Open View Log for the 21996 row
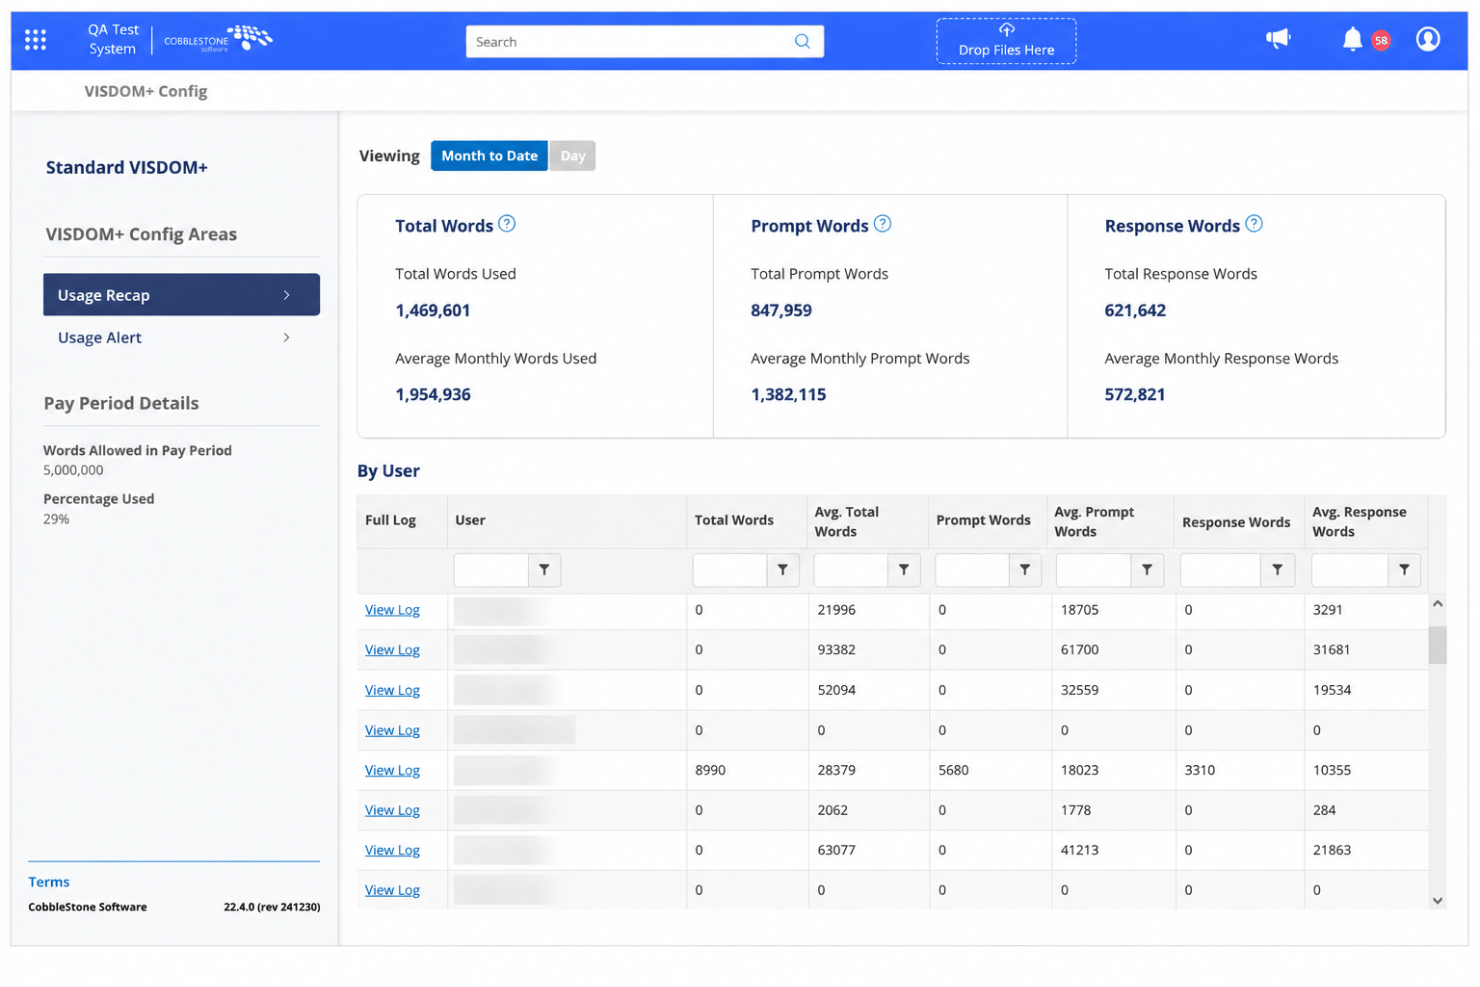The width and height of the screenshot is (1480, 987). (392, 610)
